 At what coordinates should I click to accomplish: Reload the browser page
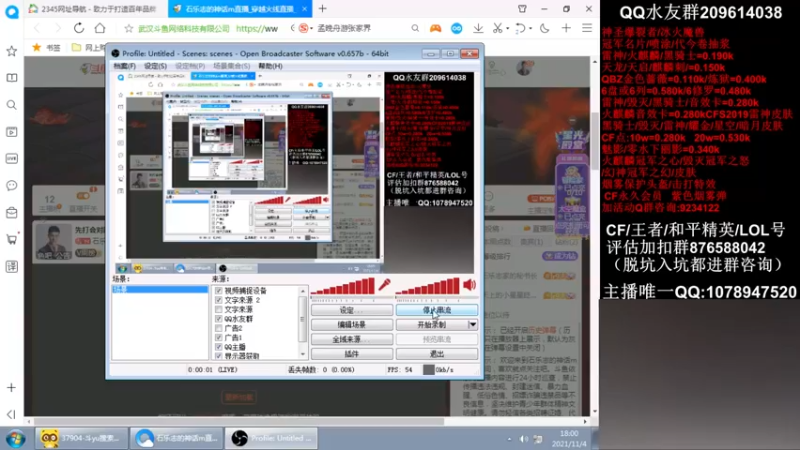(79, 28)
